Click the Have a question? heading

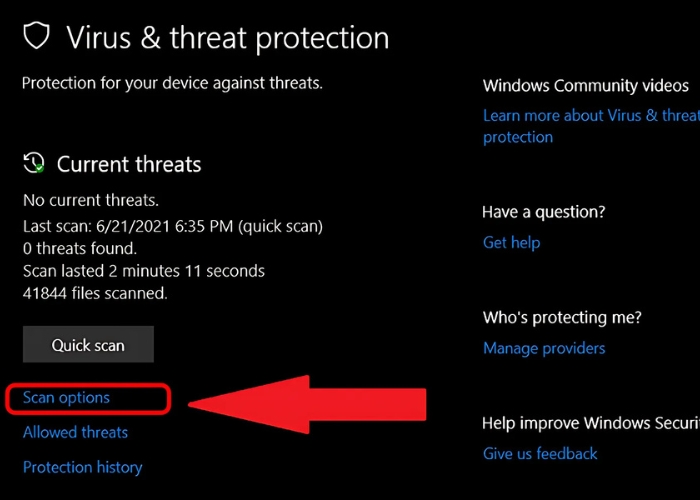point(543,212)
